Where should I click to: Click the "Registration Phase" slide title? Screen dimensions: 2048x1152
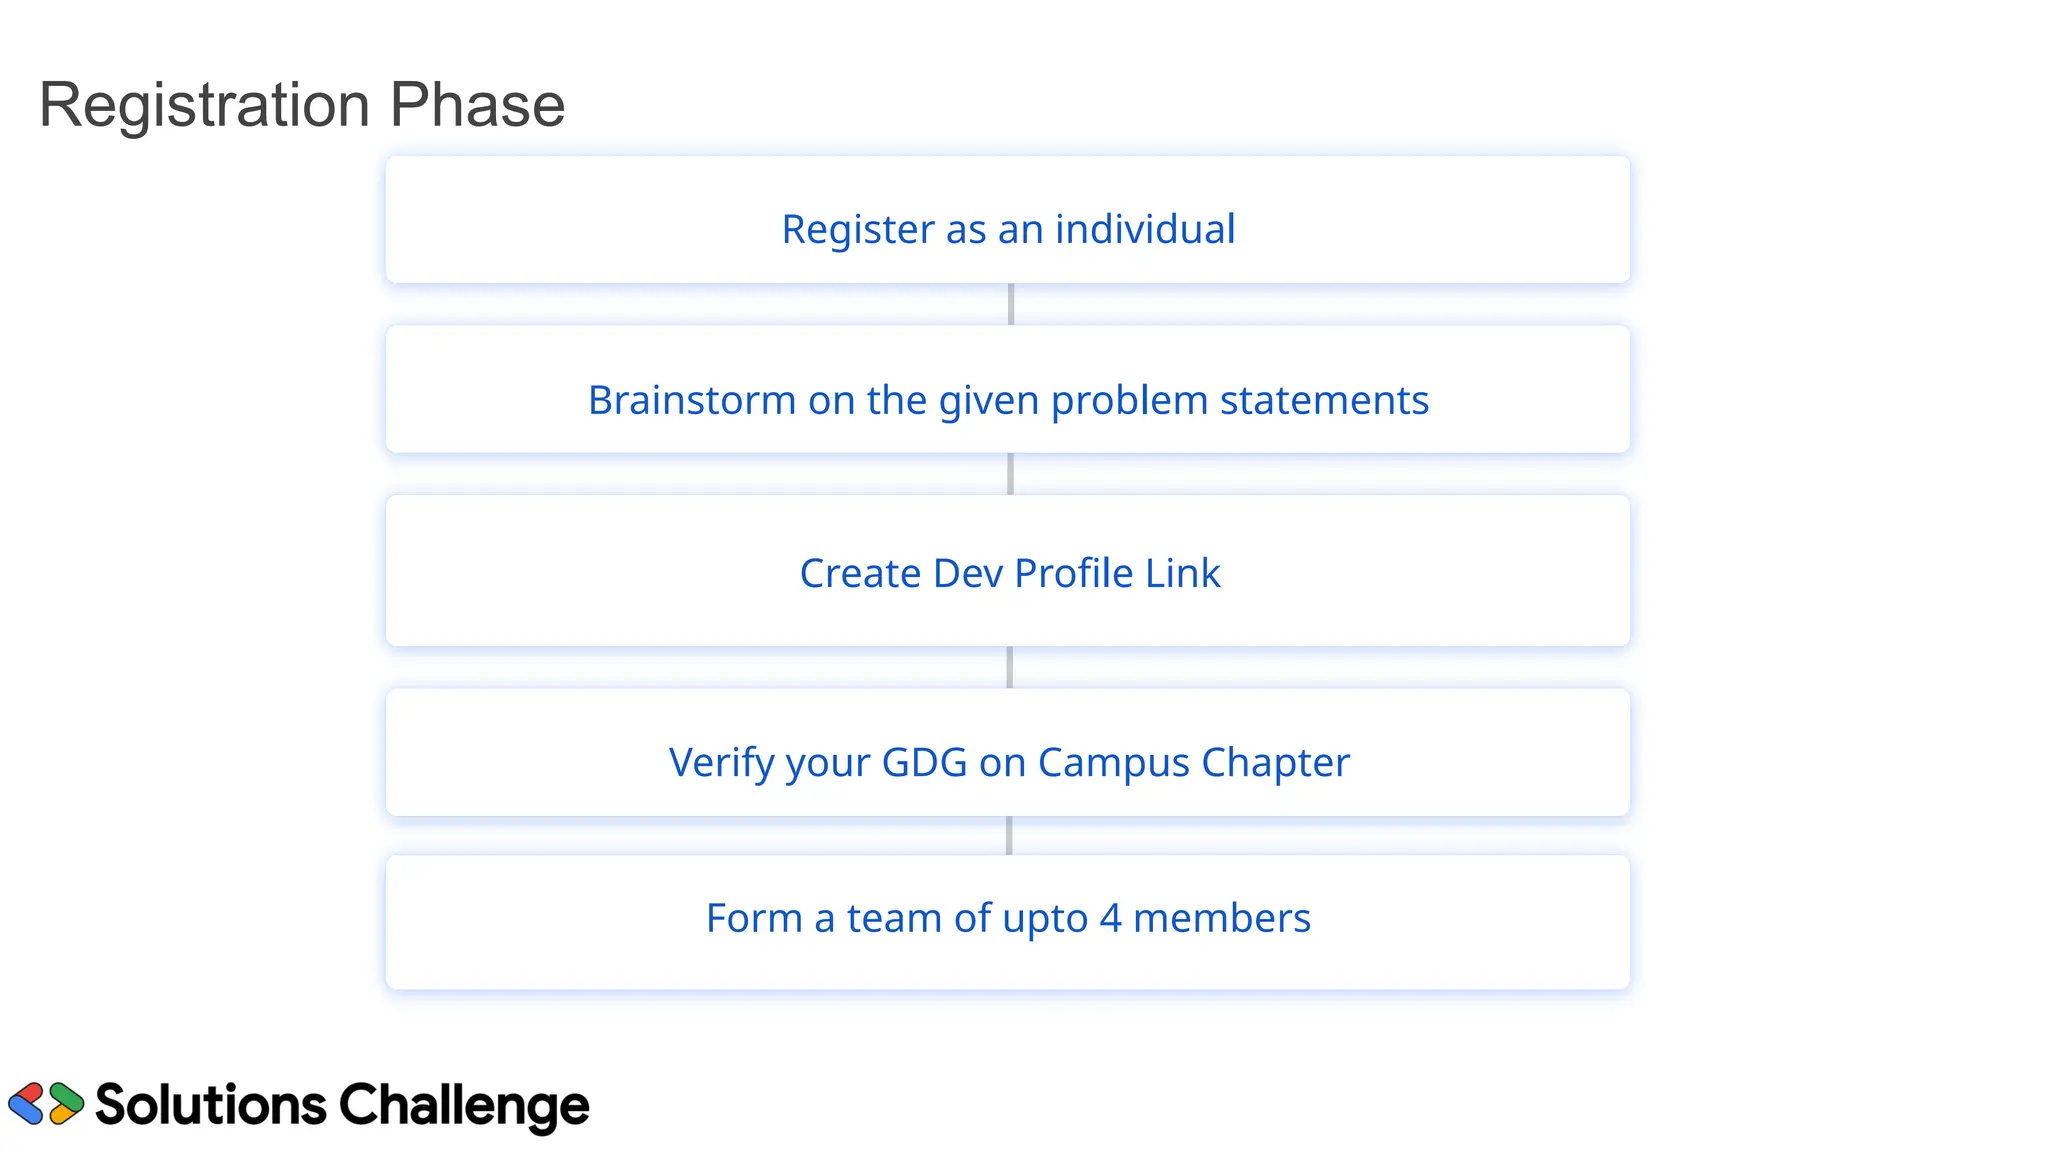tap(302, 105)
